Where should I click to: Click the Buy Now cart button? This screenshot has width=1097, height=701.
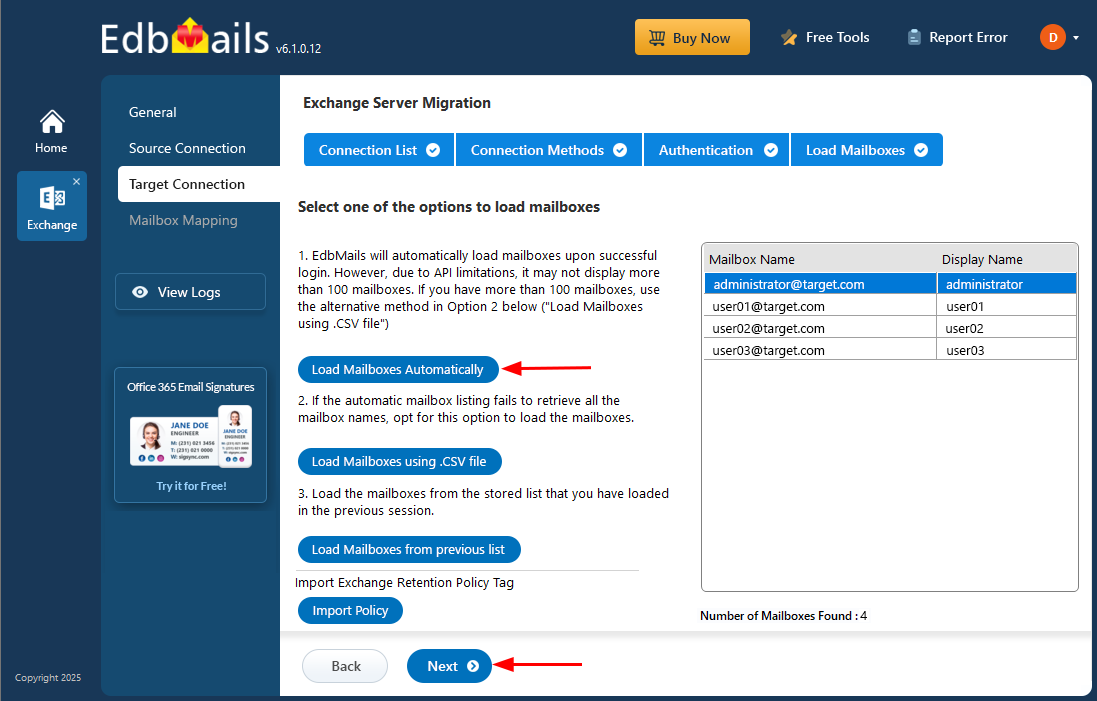click(691, 38)
